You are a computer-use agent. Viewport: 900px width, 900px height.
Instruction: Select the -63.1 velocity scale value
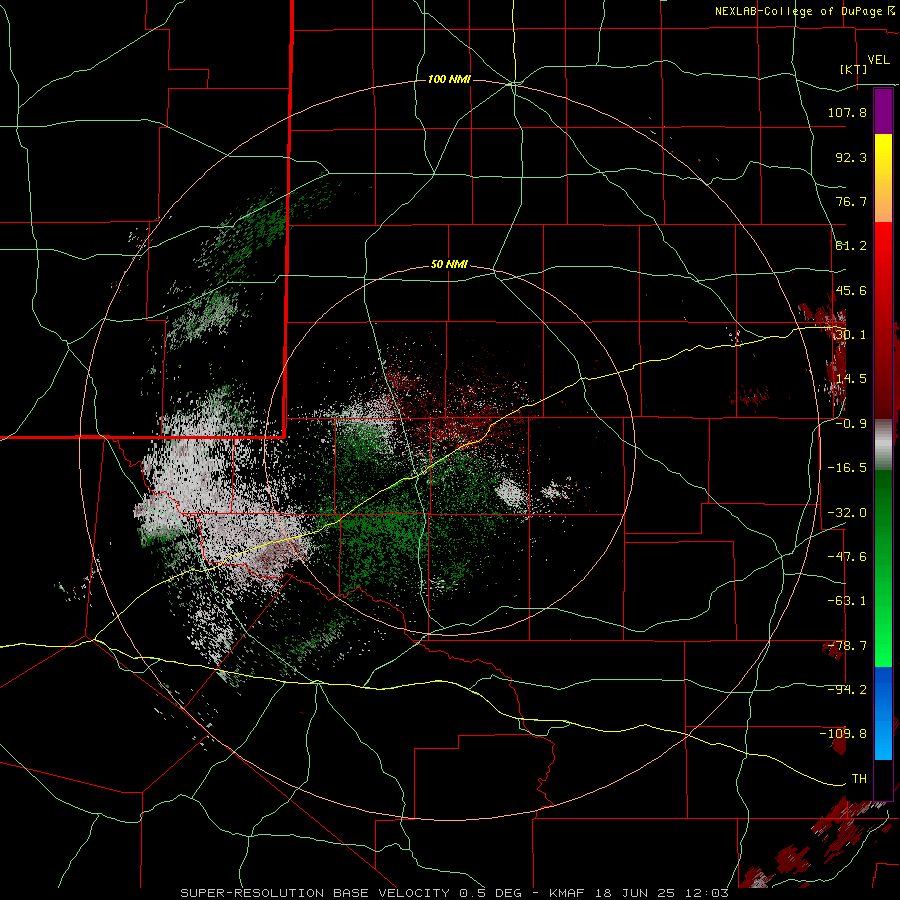847,601
